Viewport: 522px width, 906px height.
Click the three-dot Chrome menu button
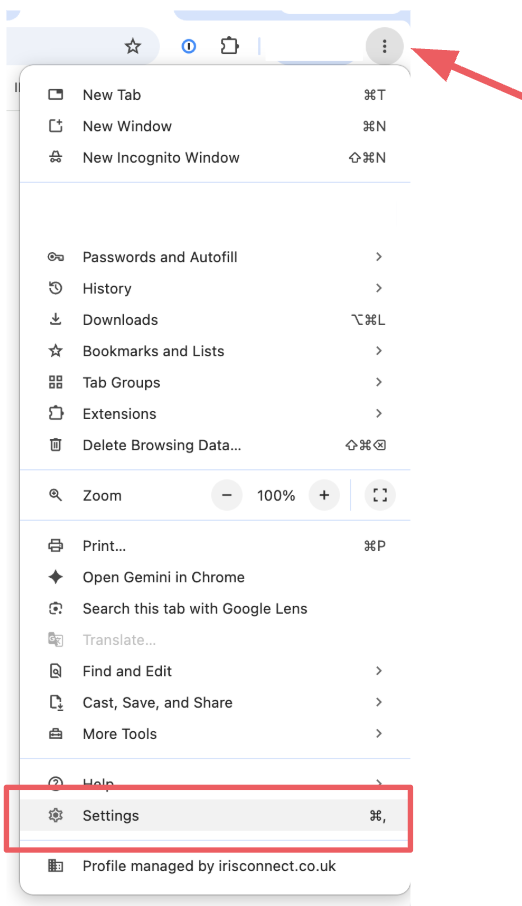pos(384,46)
